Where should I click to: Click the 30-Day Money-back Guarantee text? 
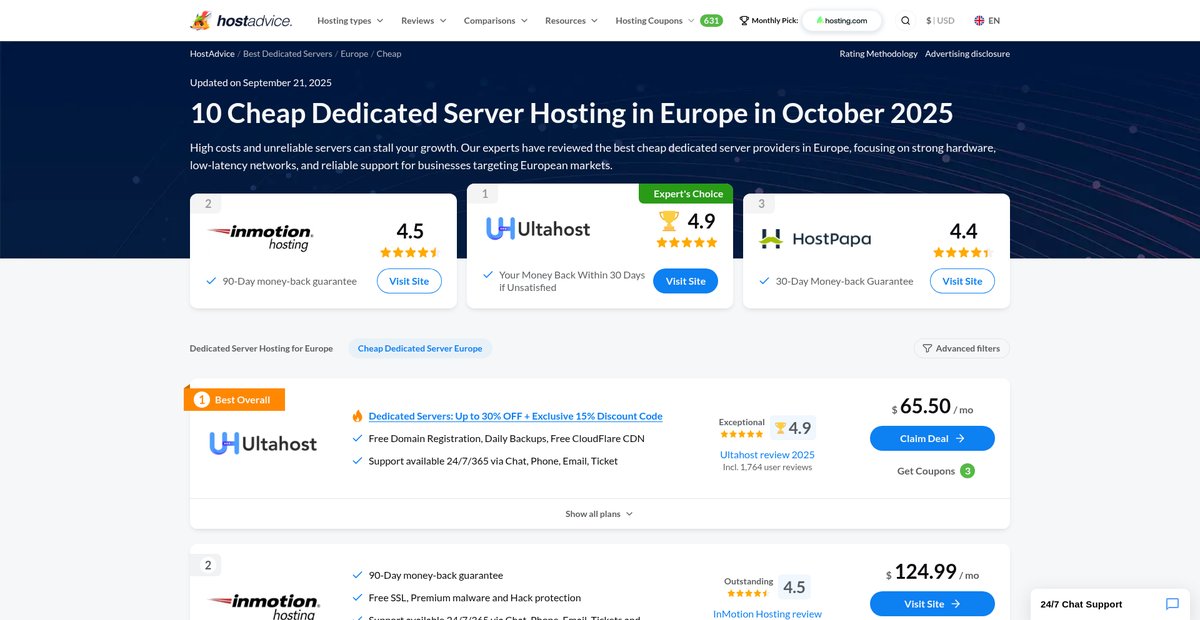(x=844, y=282)
